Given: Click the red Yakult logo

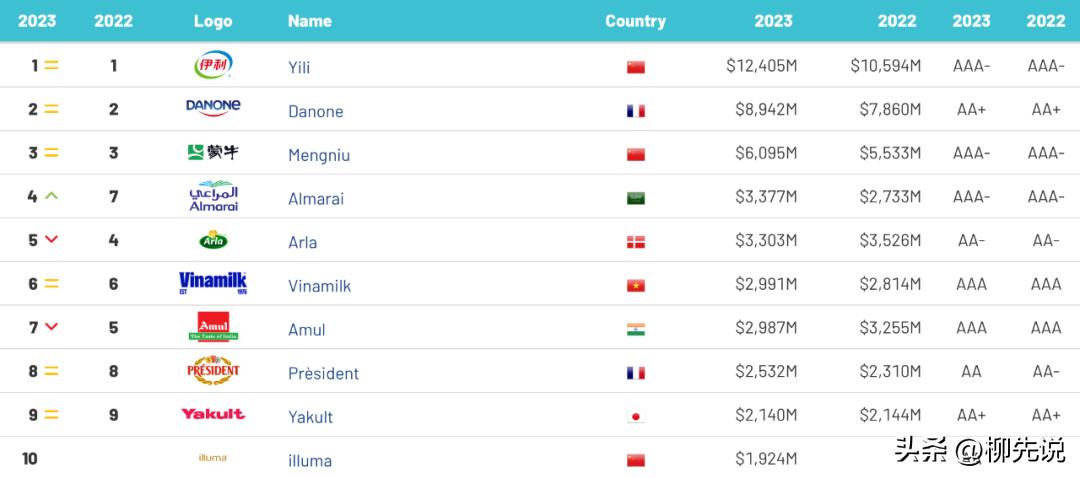Looking at the screenshot, I should click(x=213, y=414).
